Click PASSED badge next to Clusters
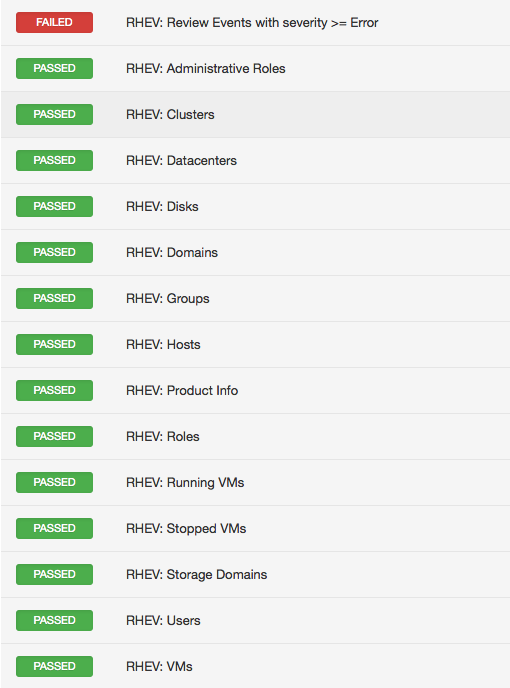Screen dimensions: 510x688 pyautogui.click(x=54, y=115)
